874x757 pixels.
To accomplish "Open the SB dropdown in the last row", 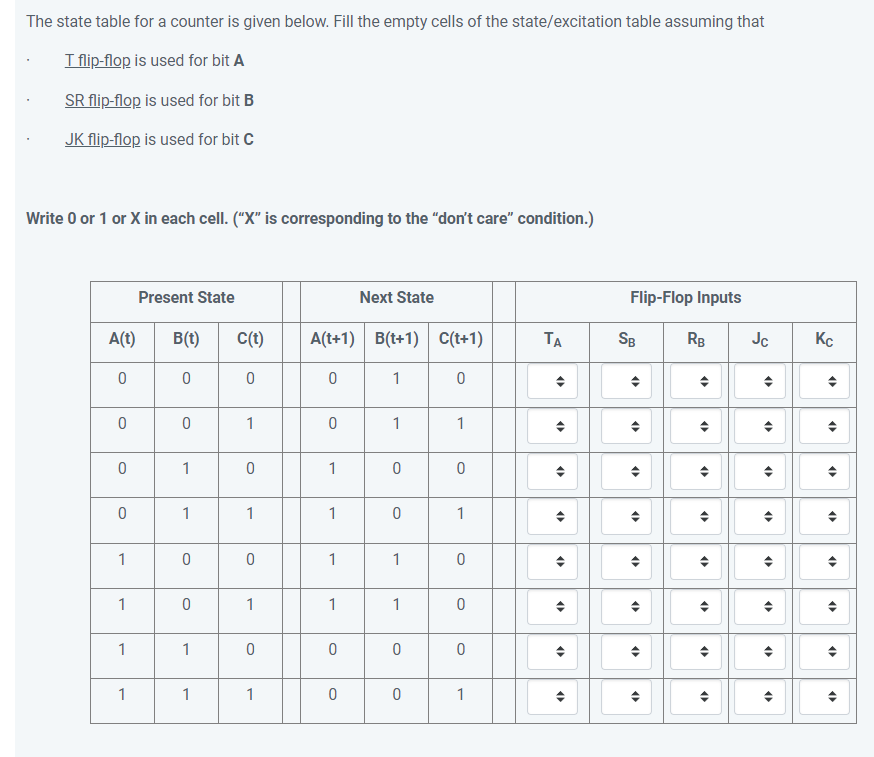I will click(625, 696).
